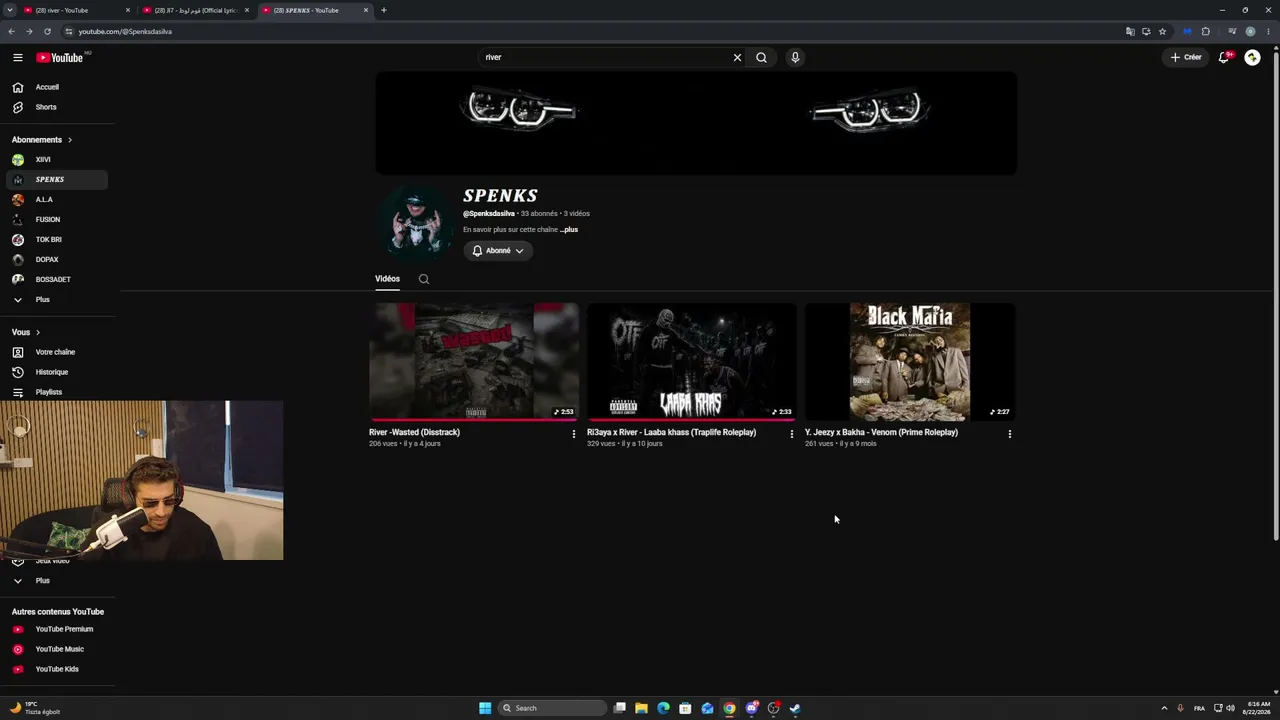The width and height of the screenshot is (1280, 720).
Task: Select the Vidéos channel tab
Action: point(387,279)
